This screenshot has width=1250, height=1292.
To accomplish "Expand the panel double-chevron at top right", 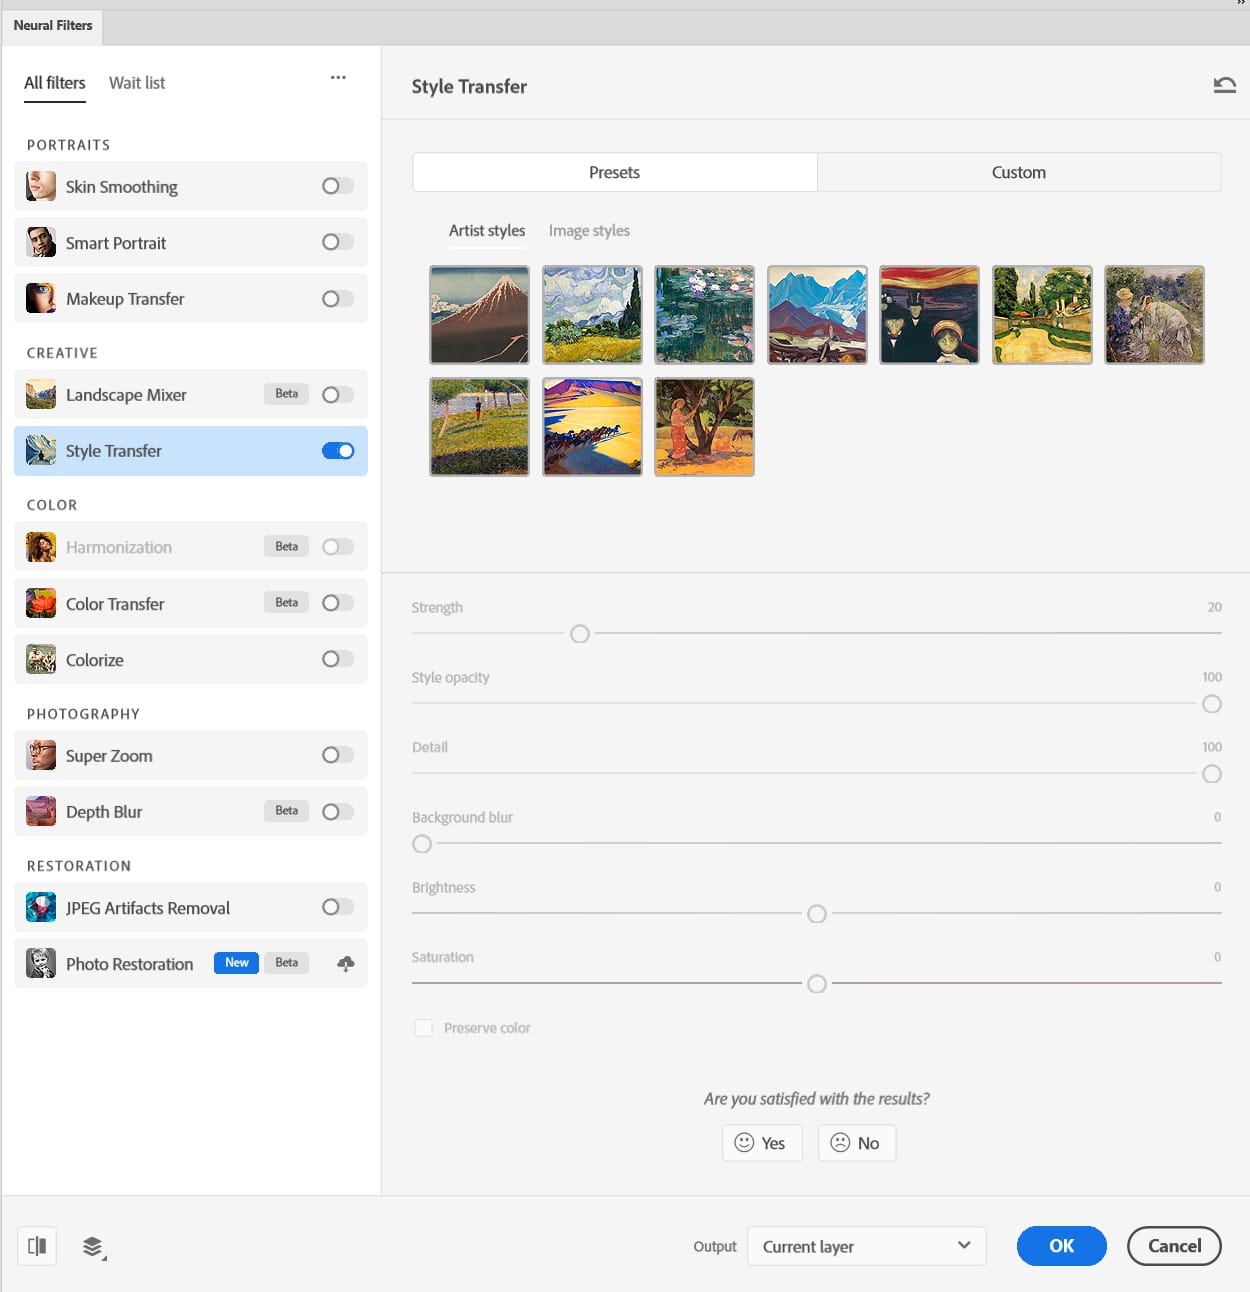I will point(1241,4).
